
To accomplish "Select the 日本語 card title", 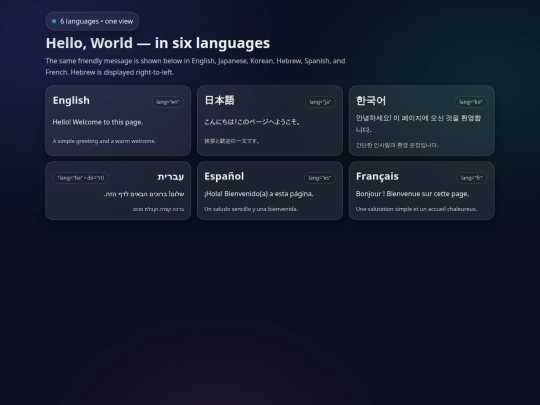I will (219, 101).
